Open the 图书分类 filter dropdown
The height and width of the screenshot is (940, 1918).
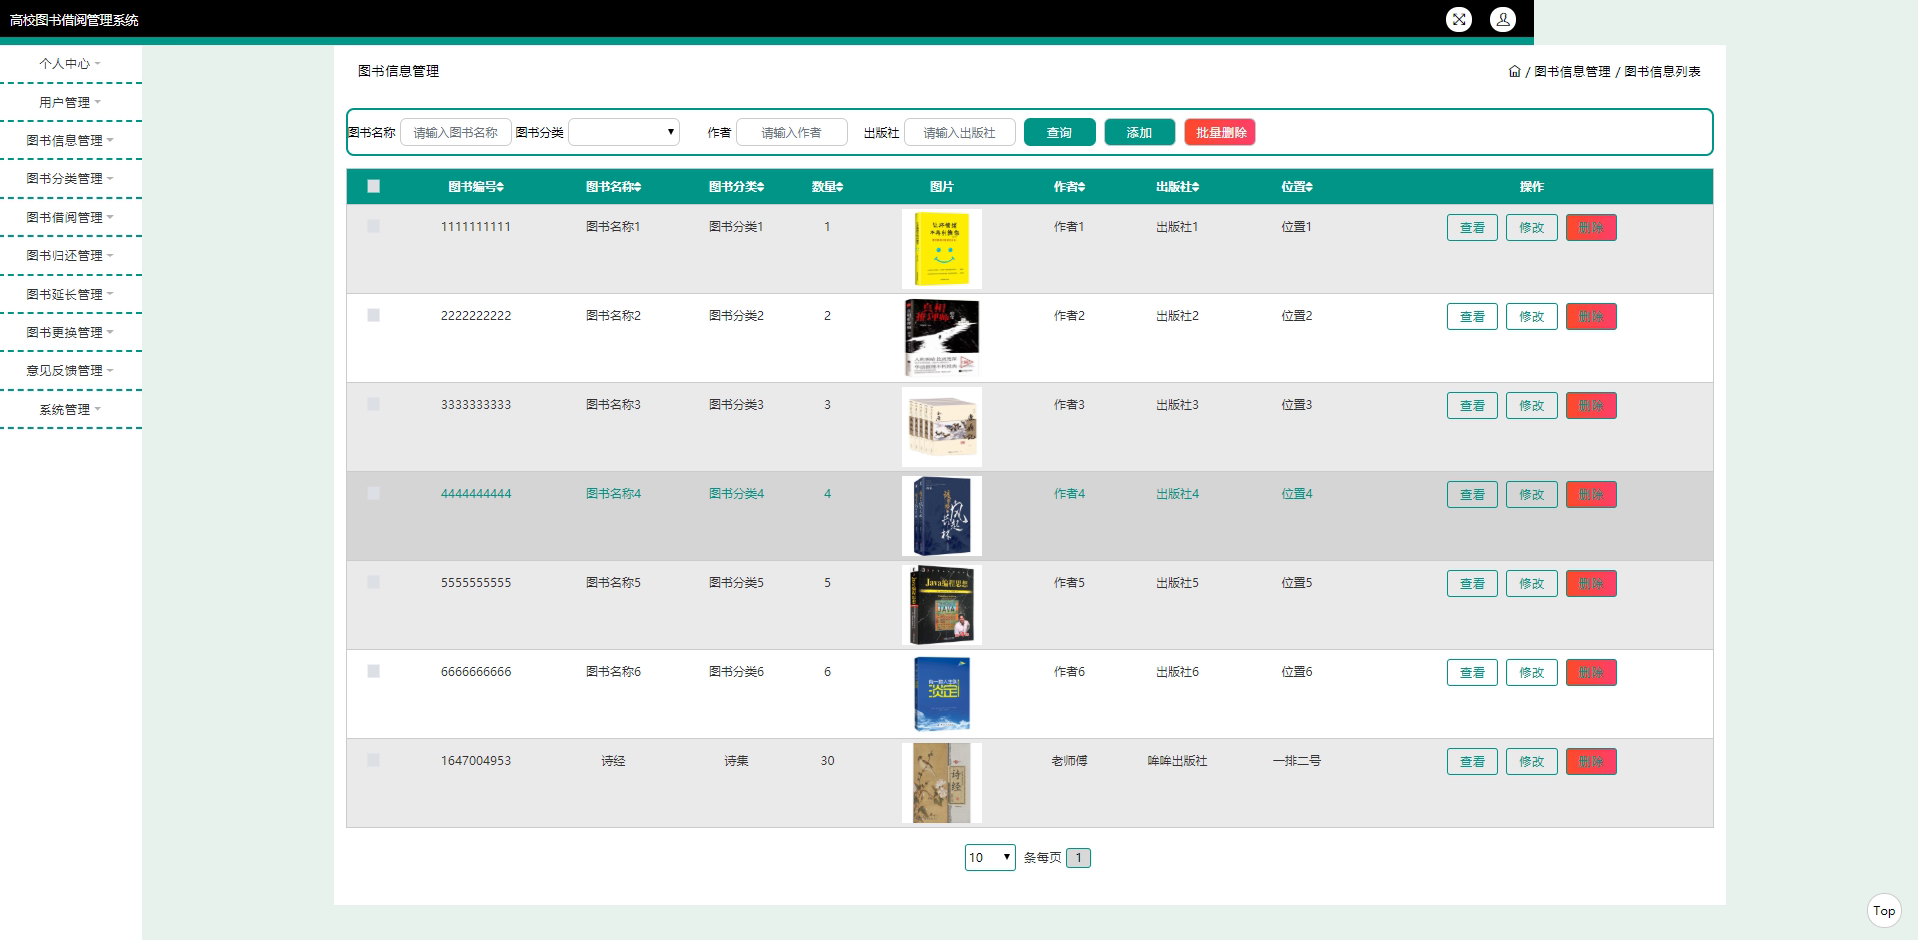click(x=624, y=132)
